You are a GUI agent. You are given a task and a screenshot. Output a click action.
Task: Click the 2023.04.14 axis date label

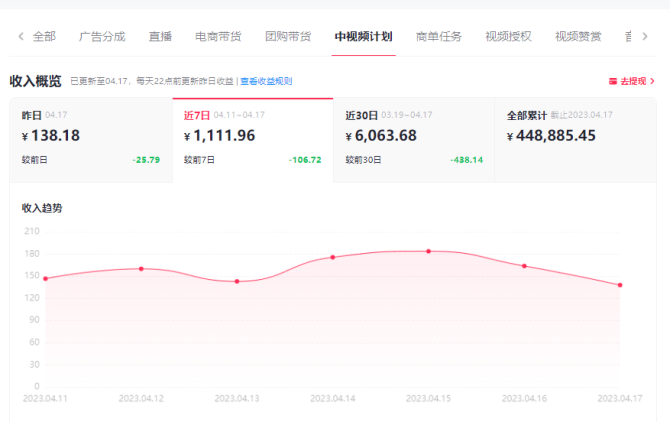(x=333, y=399)
